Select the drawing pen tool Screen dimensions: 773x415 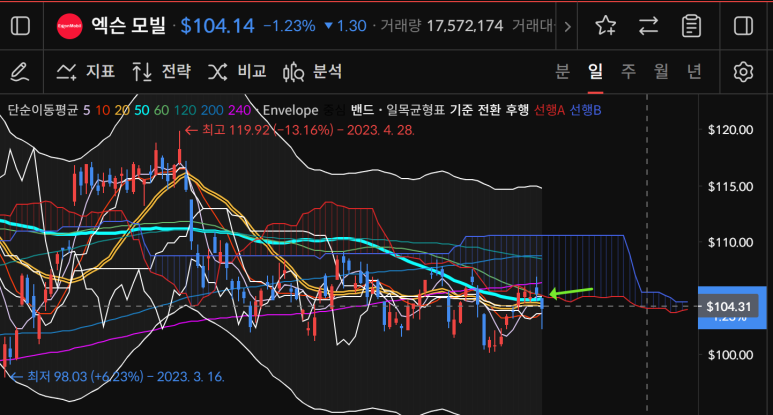(x=19, y=72)
